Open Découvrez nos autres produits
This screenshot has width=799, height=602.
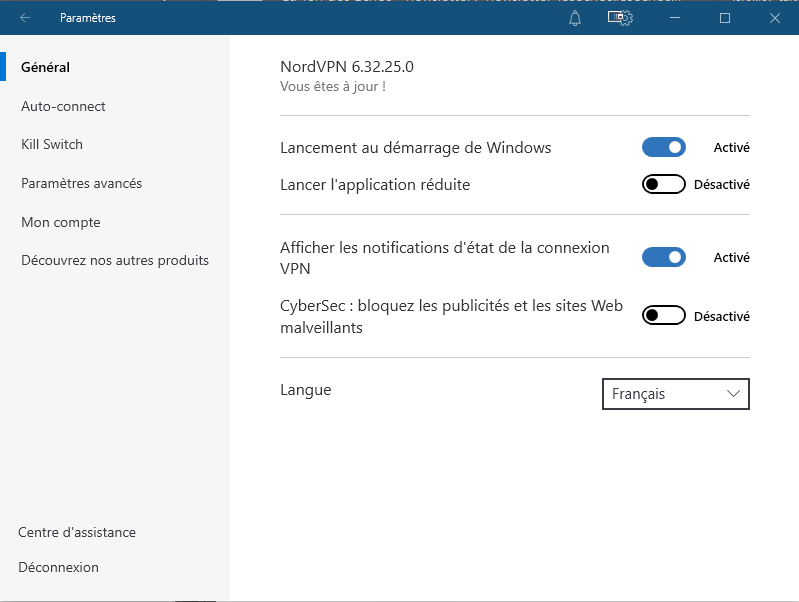click(115, 260)
